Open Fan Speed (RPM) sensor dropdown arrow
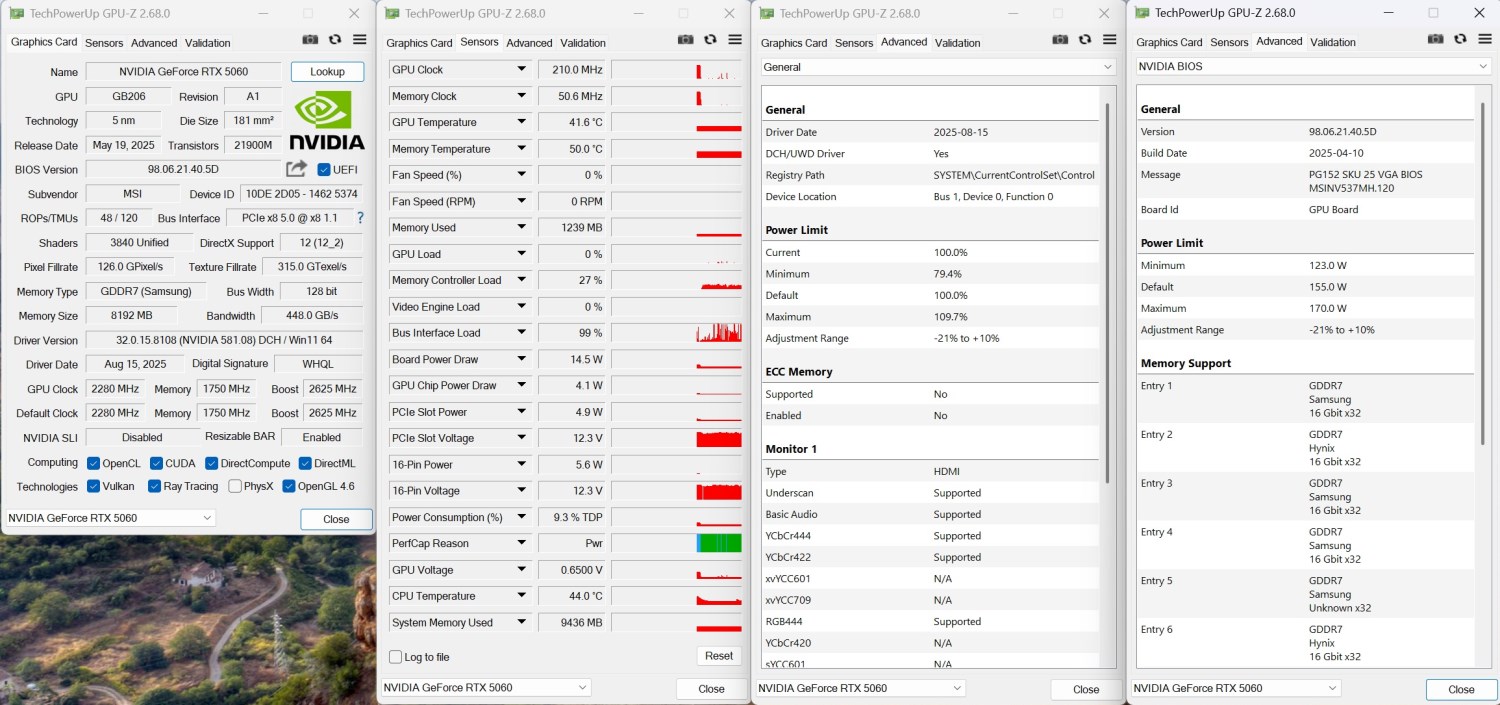1500x705 pixels. pyautogui.click(x=521, y=201)
